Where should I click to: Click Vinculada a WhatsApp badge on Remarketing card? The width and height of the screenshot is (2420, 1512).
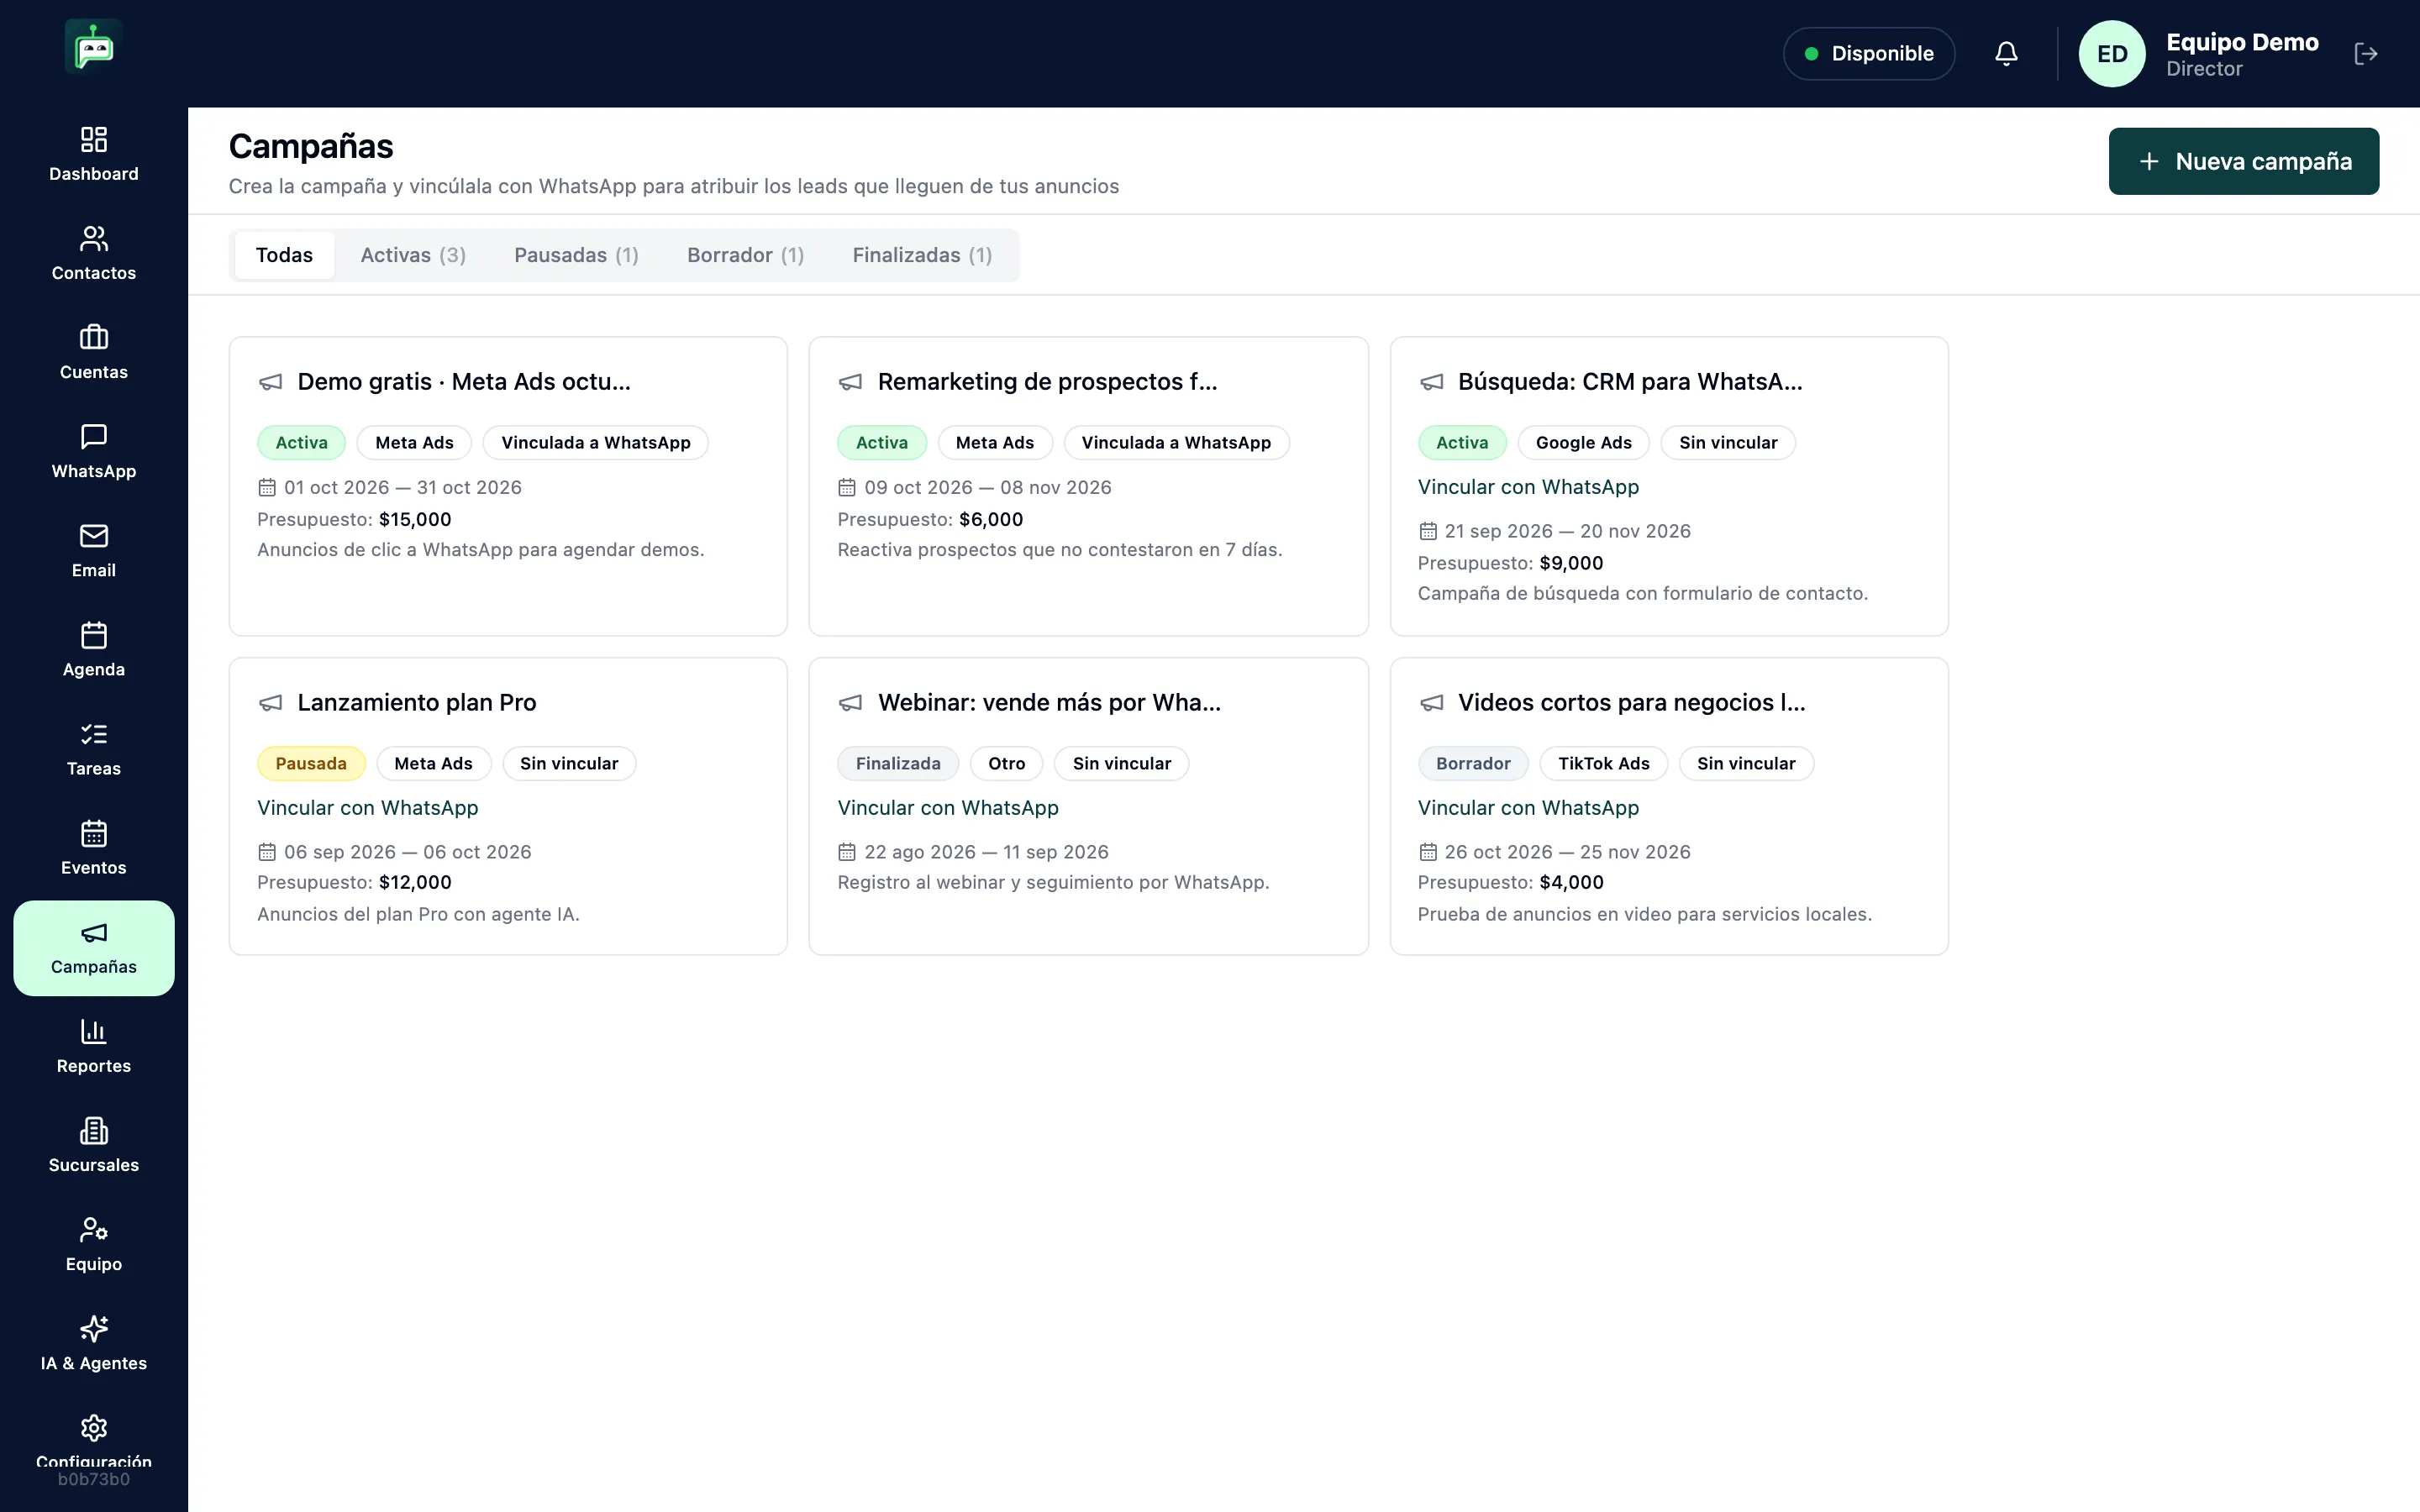click(x=1176, y=443)
